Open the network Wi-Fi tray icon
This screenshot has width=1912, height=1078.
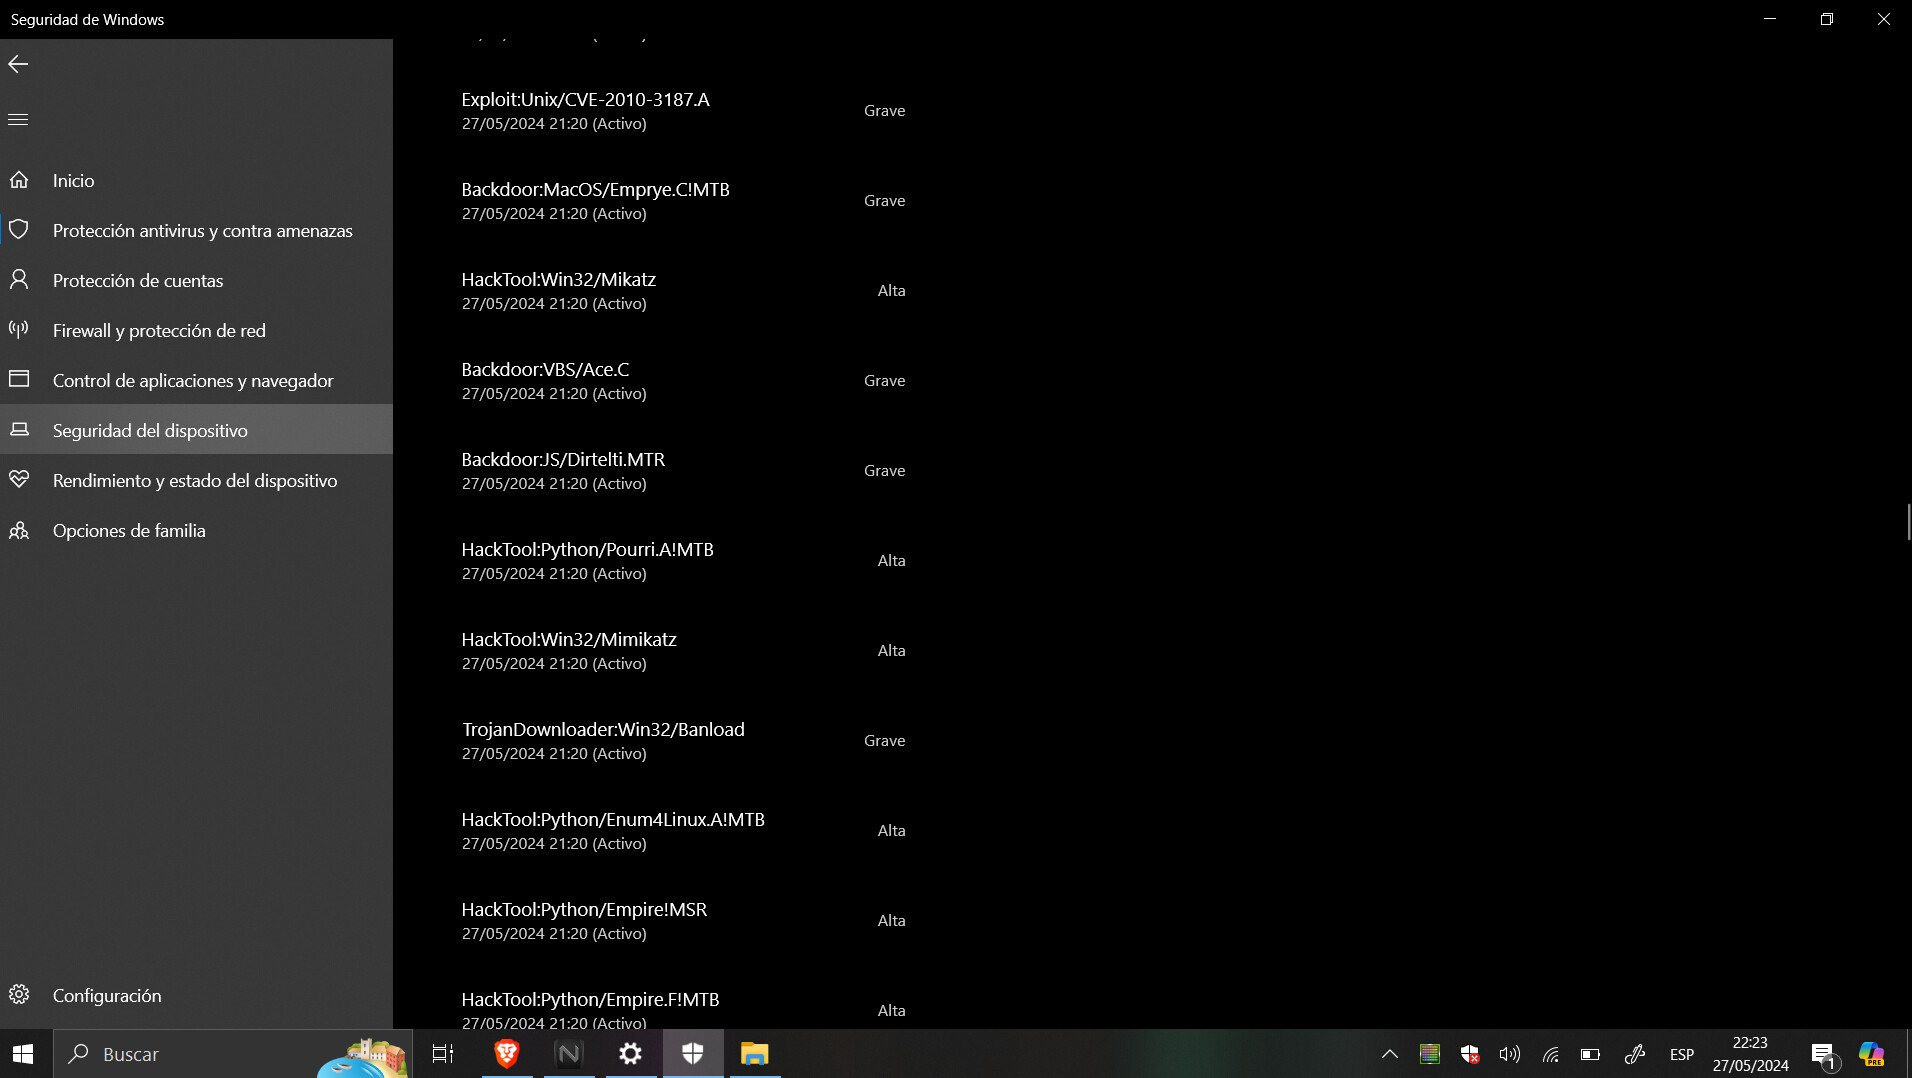pos(1550,1054)
